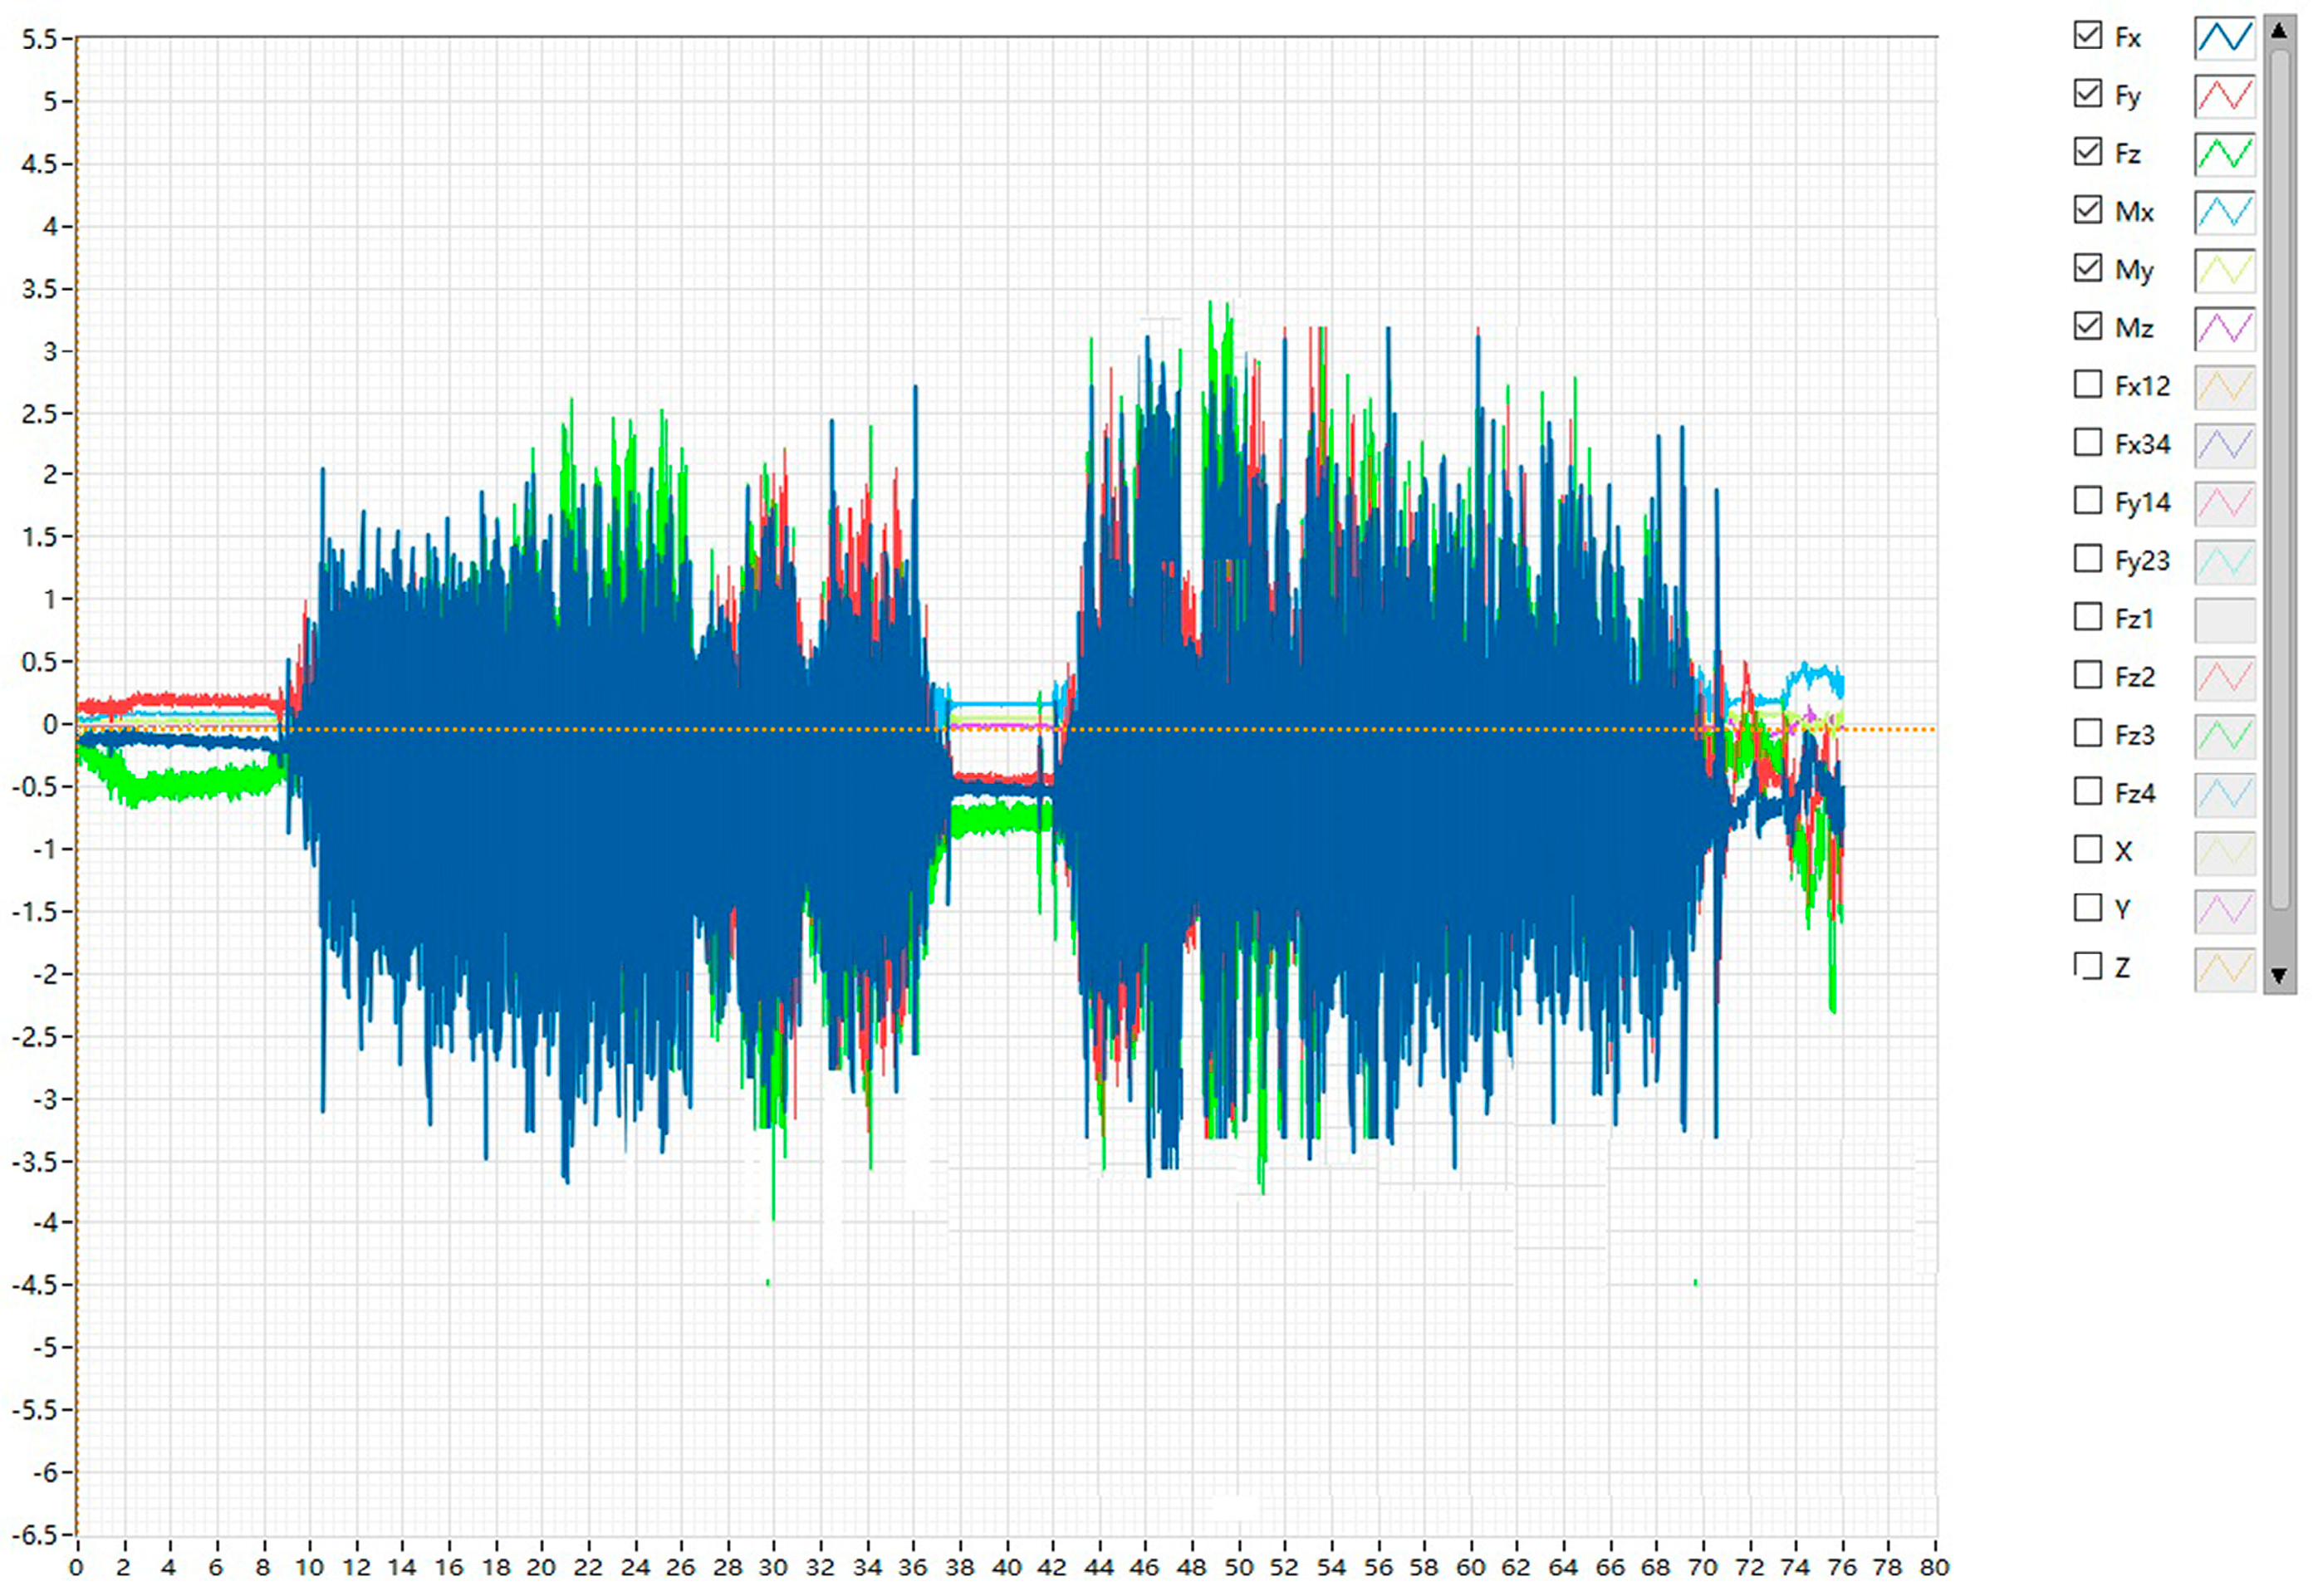Image resolution: width=2318 pixels, height=1596 pixels.
Task: Click the 40 label on the x-axis
Action: [1005, 1567]
